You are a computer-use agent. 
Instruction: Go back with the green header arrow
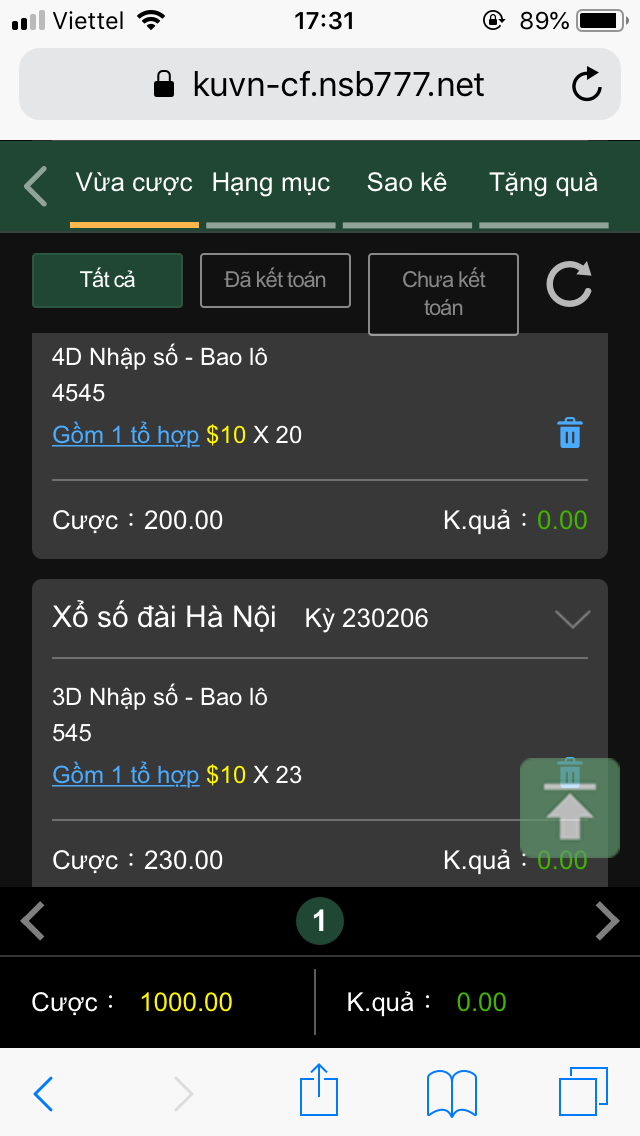coord(36,186)
